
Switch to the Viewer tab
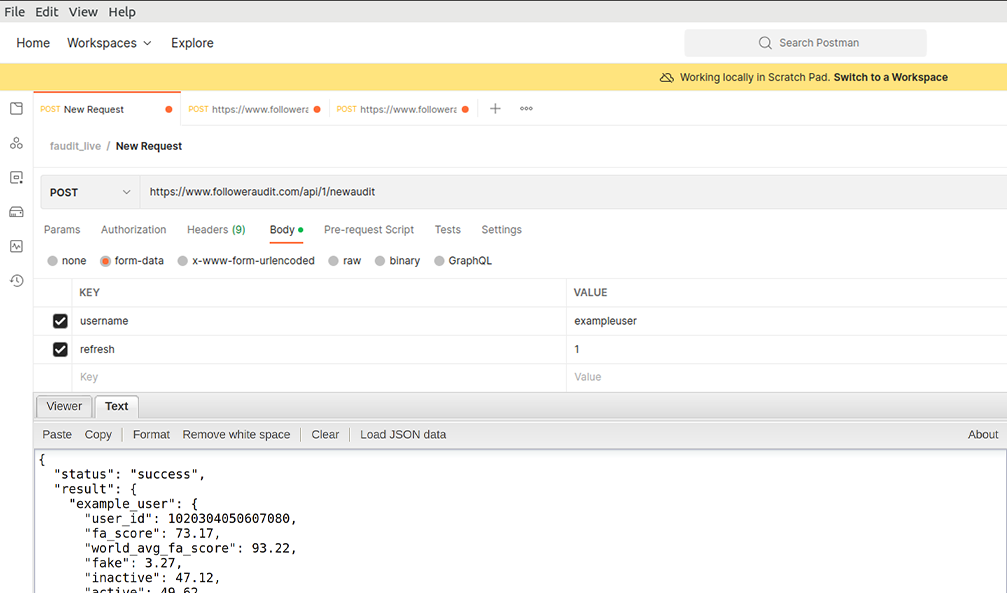[x=64, y=407]
